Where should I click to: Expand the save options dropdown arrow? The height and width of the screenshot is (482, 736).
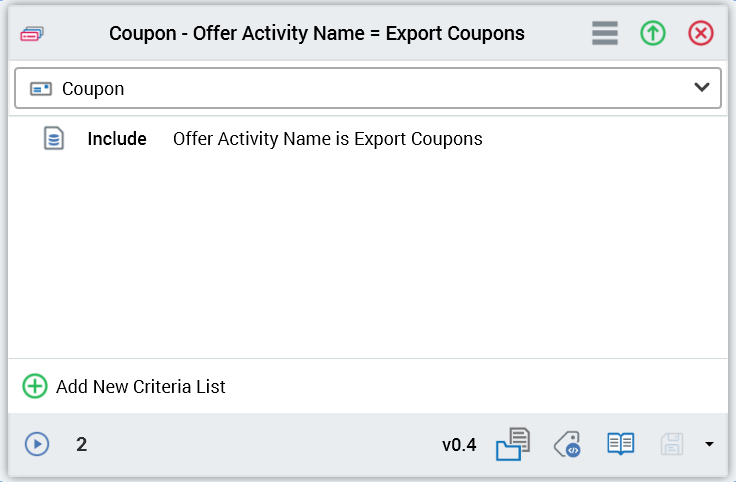point(709,444)
